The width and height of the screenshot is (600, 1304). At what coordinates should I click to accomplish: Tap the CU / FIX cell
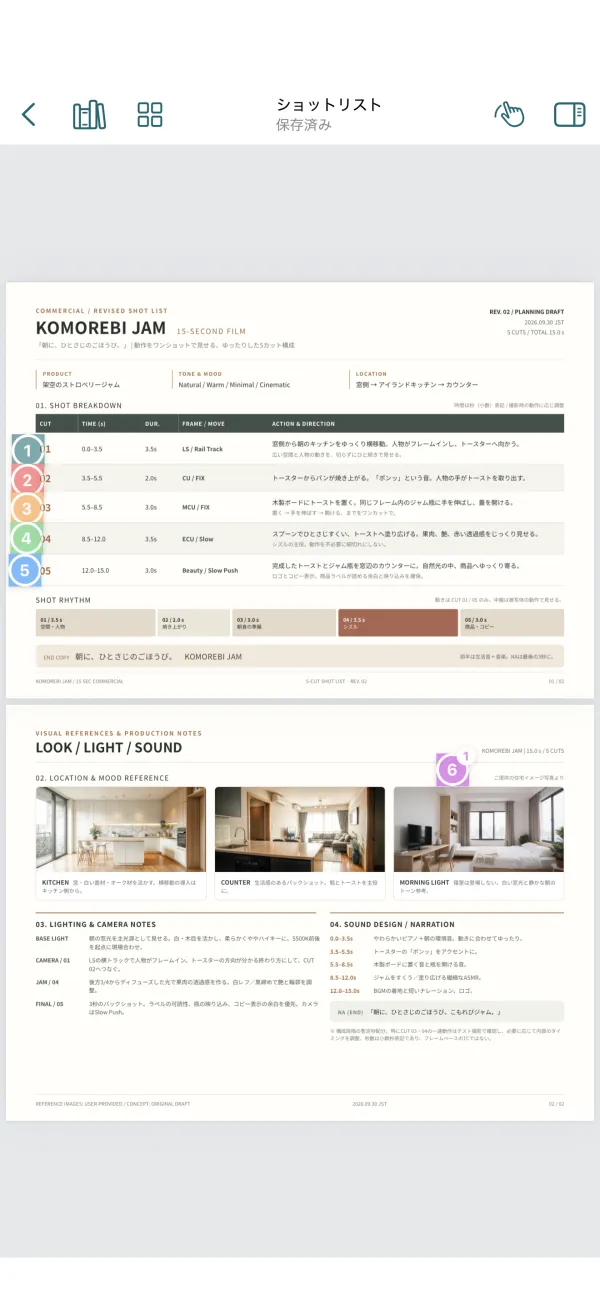point(196,478)
